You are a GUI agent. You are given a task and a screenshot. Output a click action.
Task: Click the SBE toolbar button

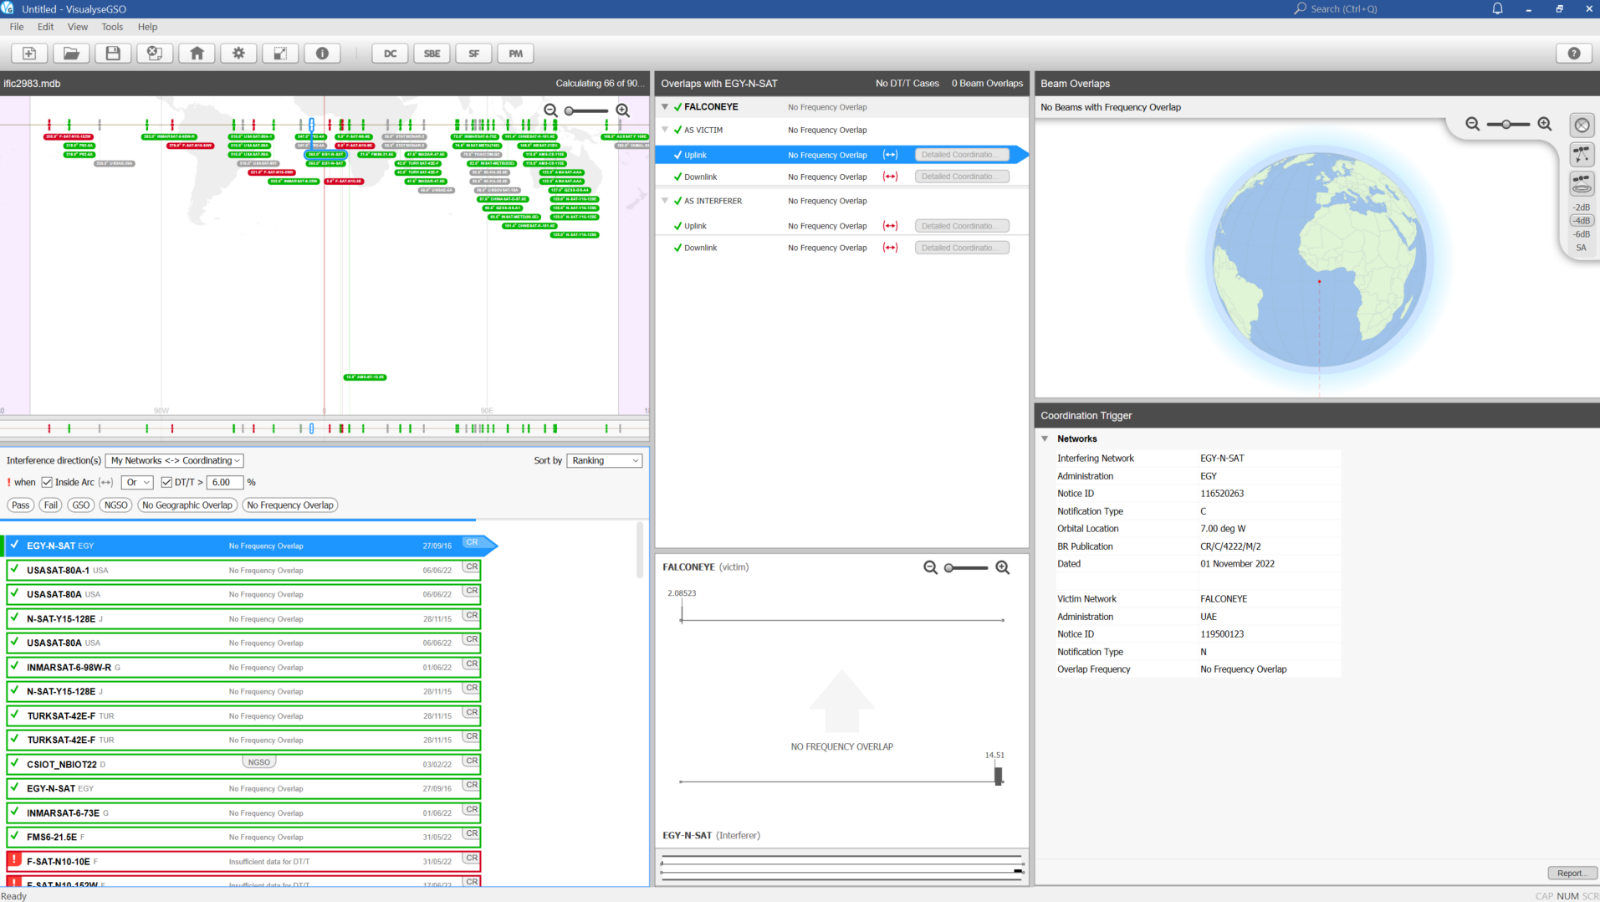point(432,54)
